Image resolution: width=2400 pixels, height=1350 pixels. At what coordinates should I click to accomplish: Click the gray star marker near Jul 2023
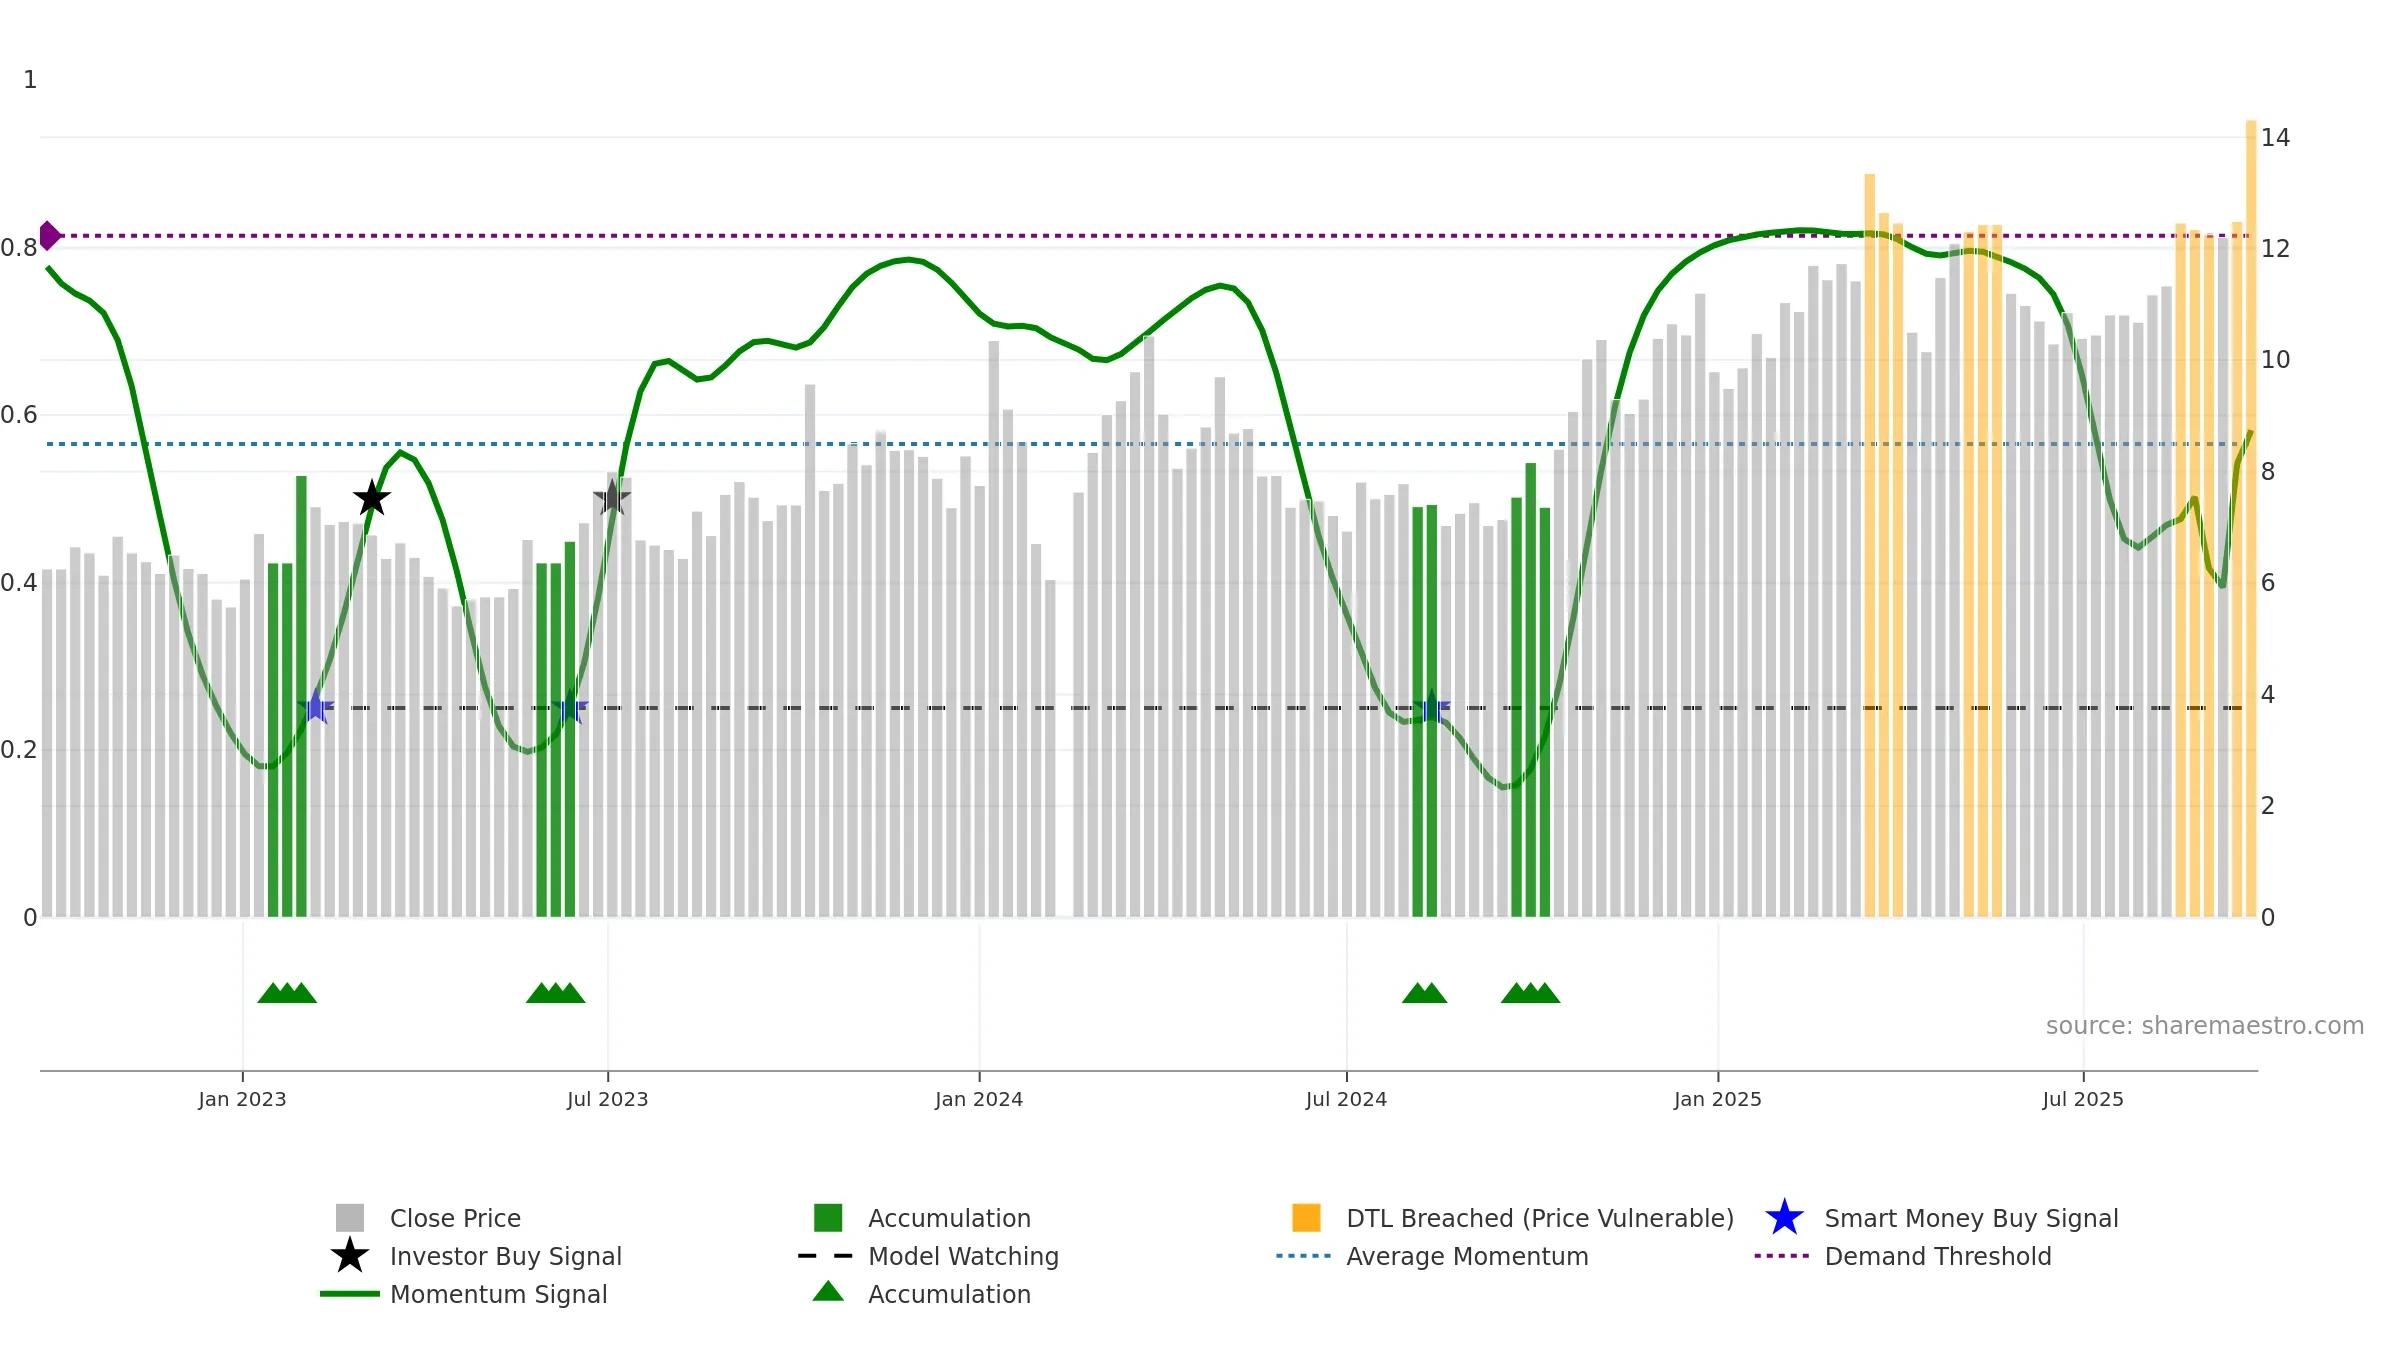click(612, 497)
